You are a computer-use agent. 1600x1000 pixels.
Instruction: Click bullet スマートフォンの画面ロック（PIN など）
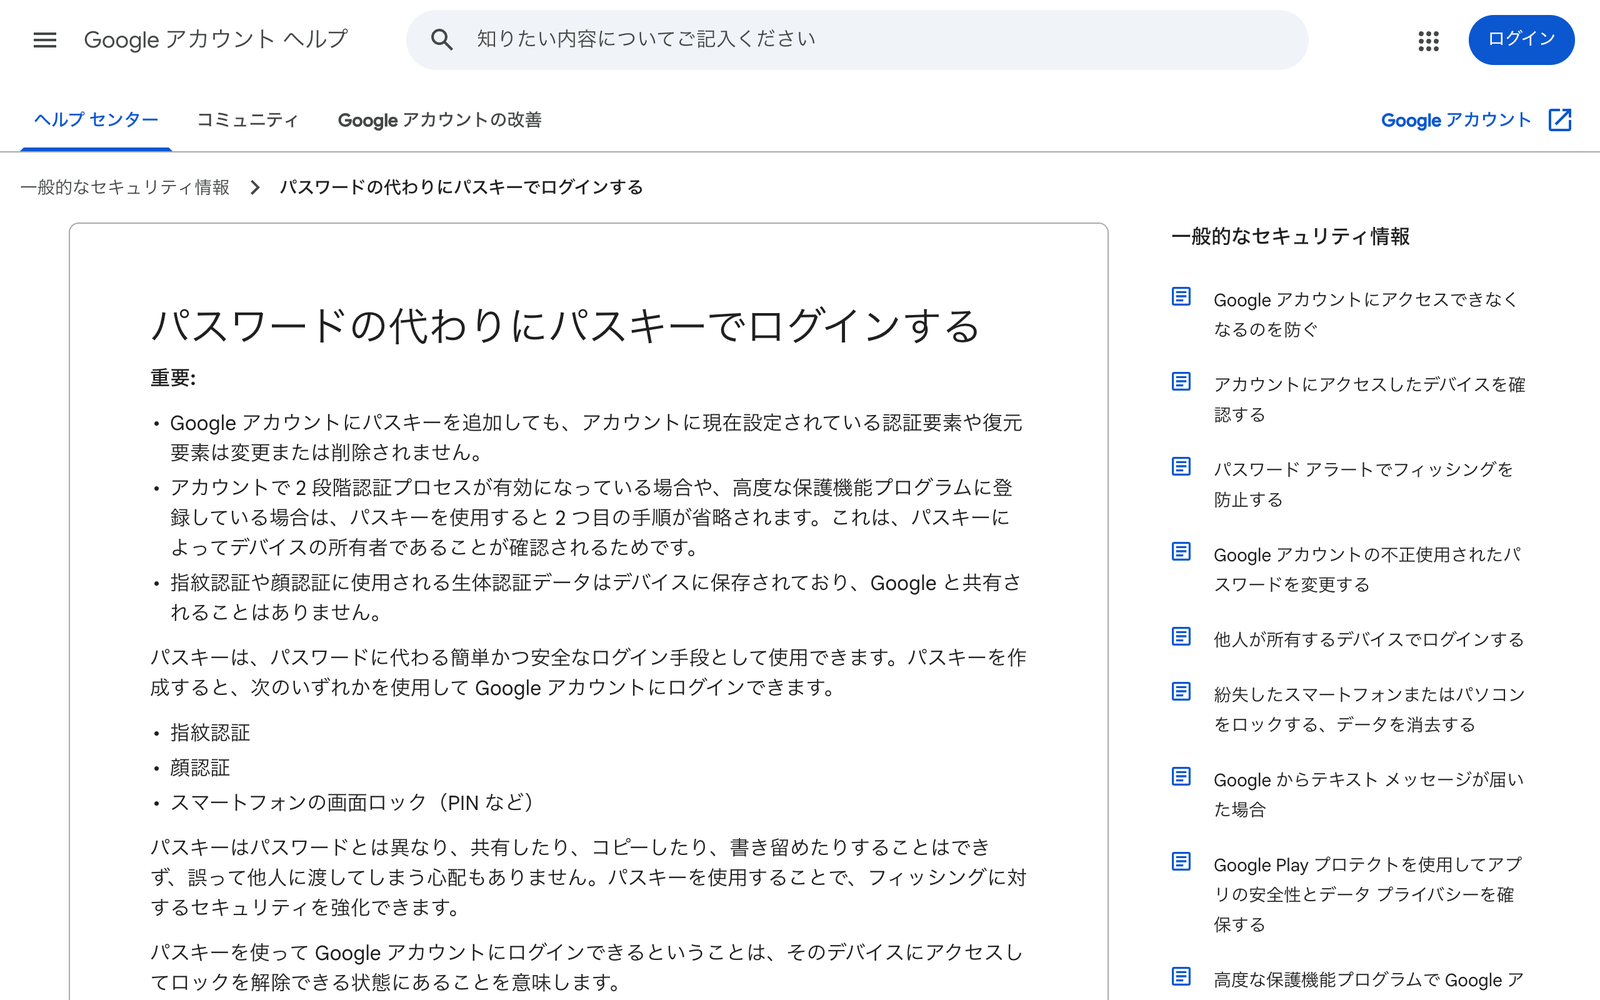click(x=357, y=803)
